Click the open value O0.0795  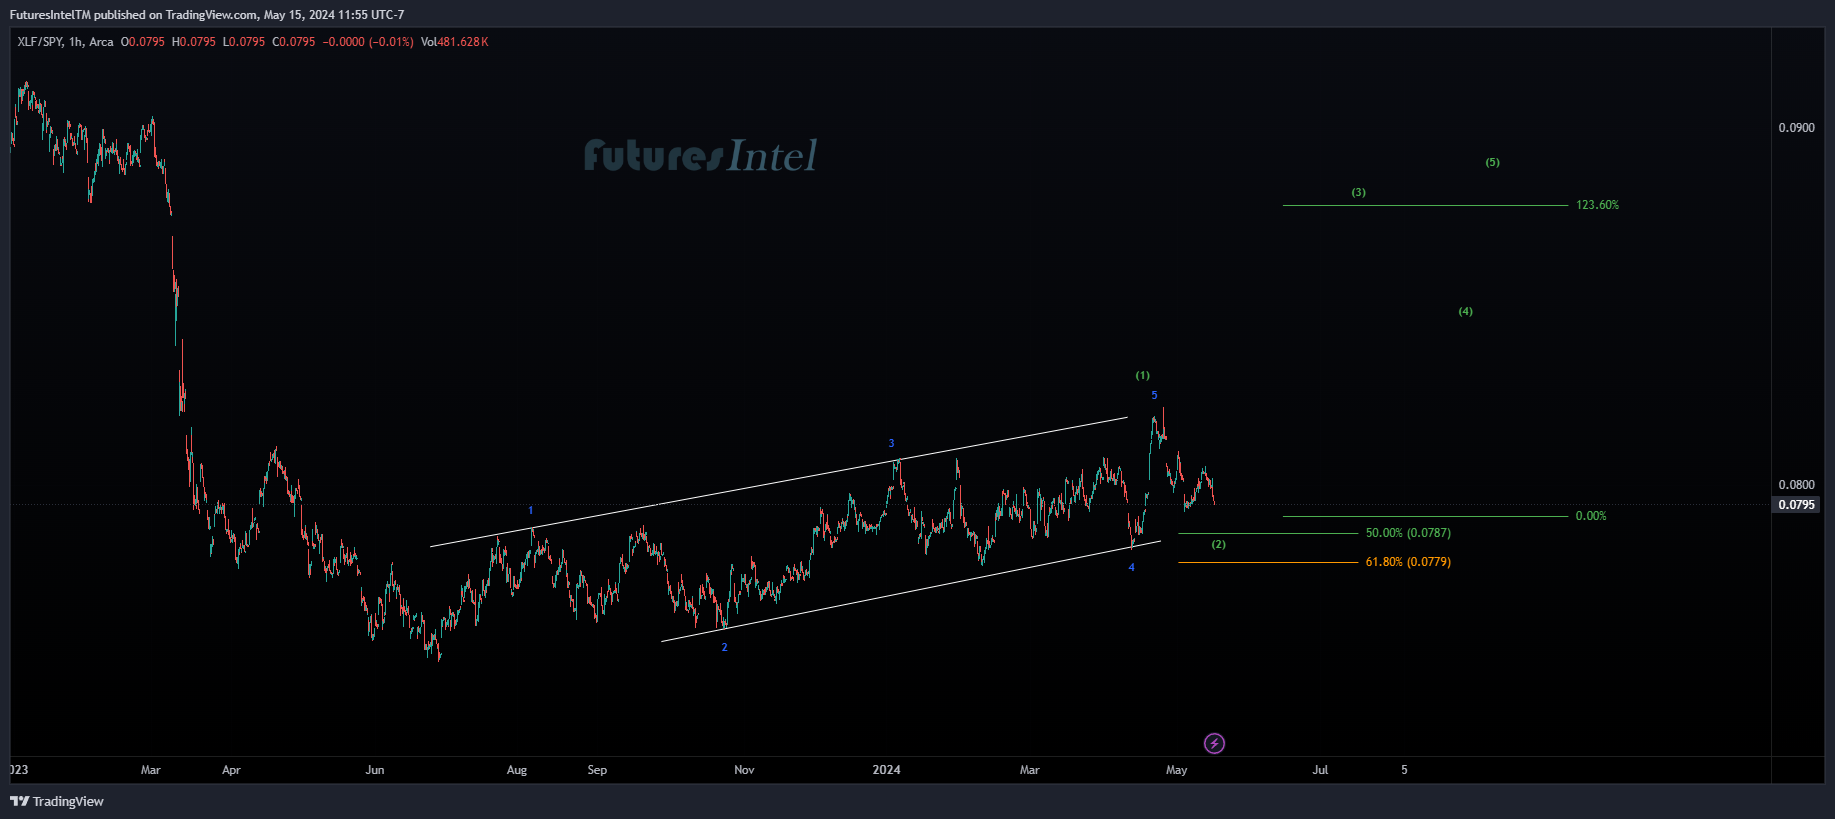[x=143, y=42]
